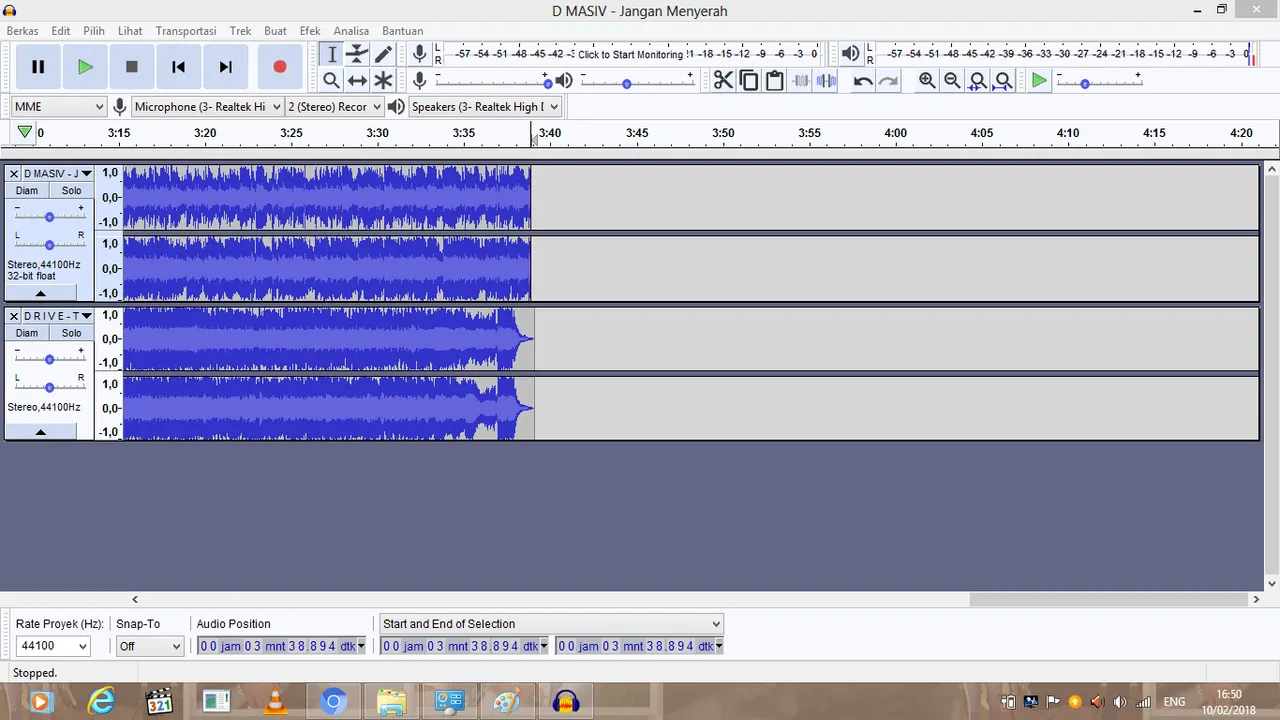Image resolution: width=1280 pixels, height=720 pixels.
Task: Open the Speakers playback device dropdown
Action: coord(486,106)
